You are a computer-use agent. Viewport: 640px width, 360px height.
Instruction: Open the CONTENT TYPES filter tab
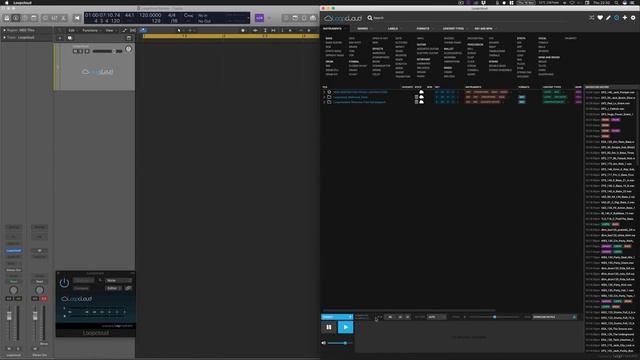point(453,29)
